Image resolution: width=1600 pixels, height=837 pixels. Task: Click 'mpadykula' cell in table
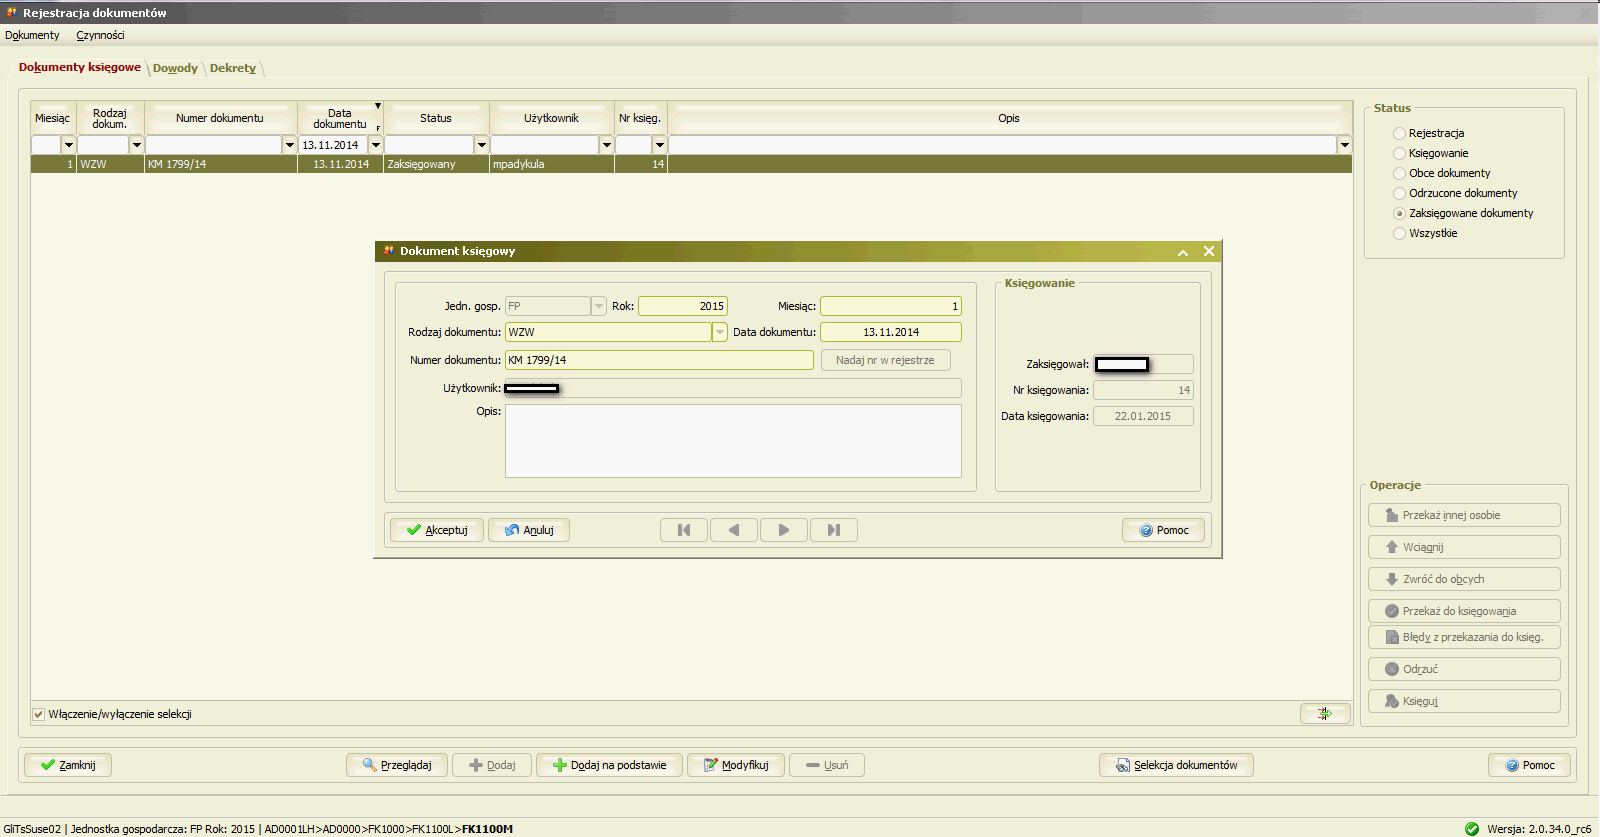(552, 164)
